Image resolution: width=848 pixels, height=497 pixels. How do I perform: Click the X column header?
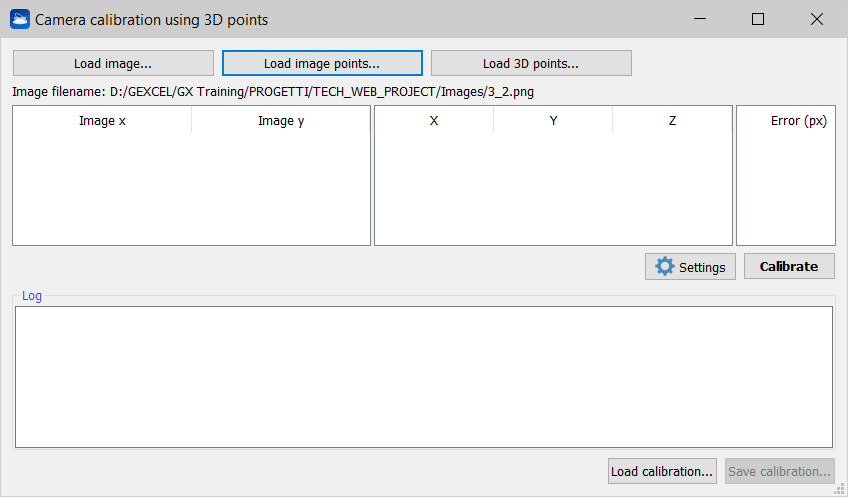434,121
